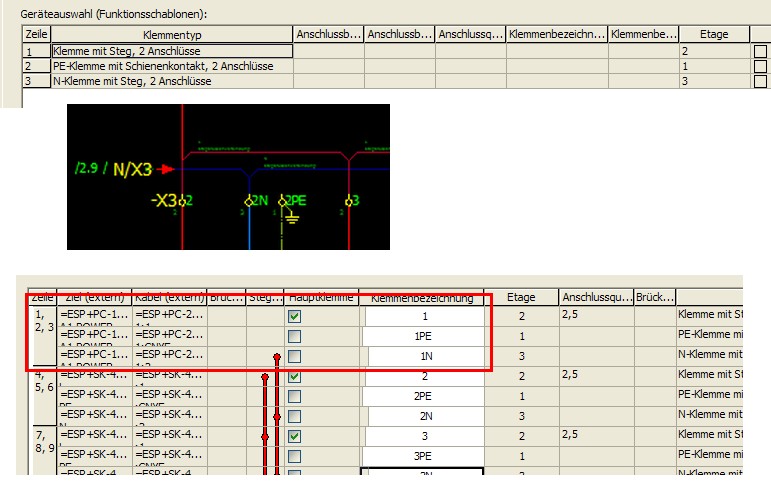Select row 'PE-Klemme mit Schienenkontakt, 2 Anschlüsse'
This screenshot has width=771, height=500.
click(x=172, y=66)
